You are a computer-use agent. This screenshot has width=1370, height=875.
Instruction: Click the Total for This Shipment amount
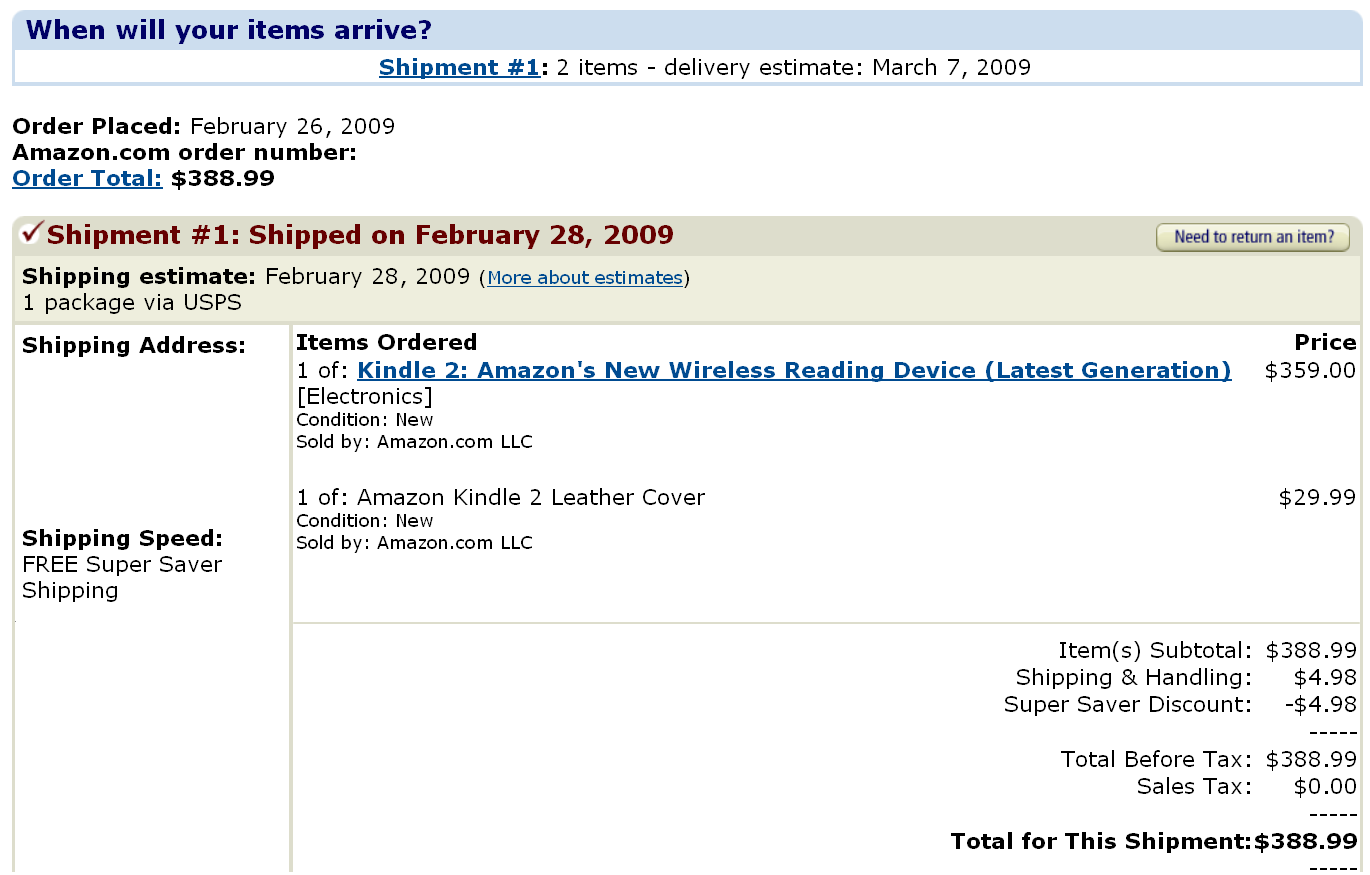(1306, 841)
